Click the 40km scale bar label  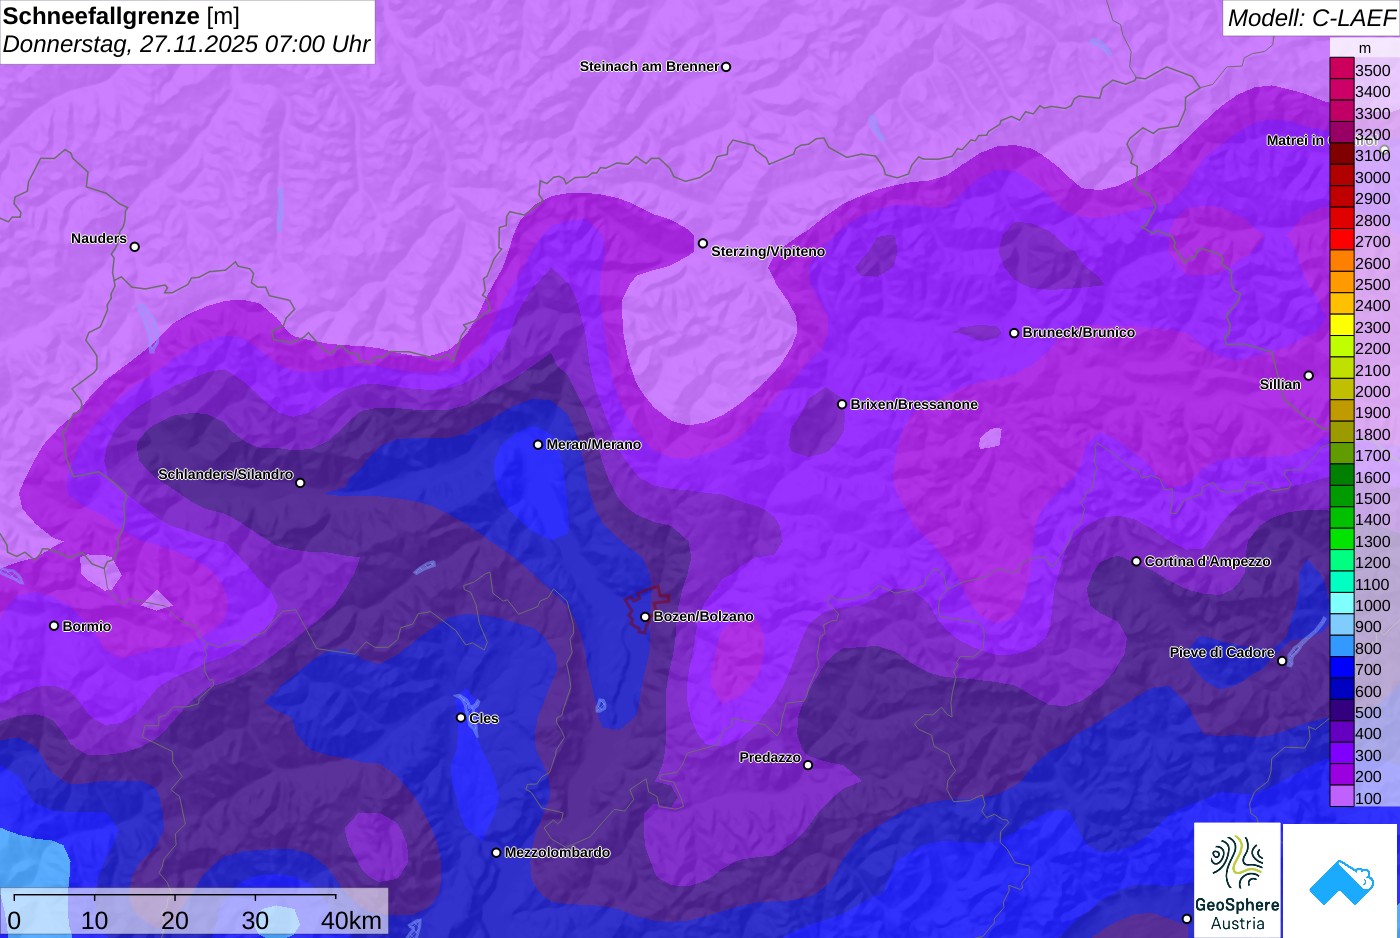(x=351, y=920)
